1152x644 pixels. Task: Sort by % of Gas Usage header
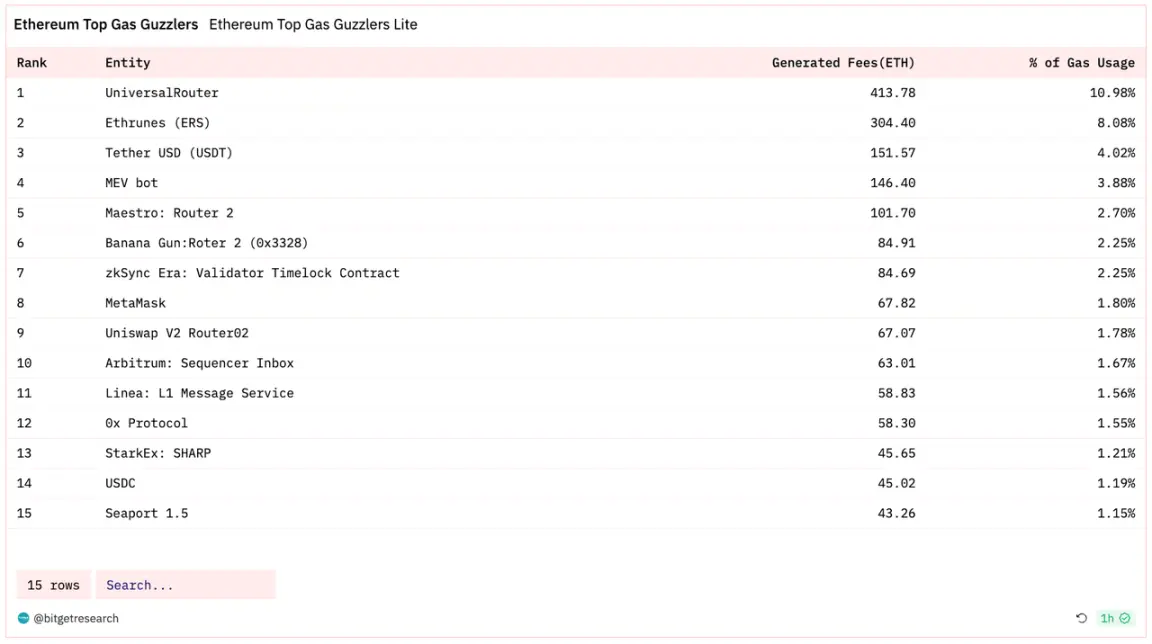[1082, 62]
